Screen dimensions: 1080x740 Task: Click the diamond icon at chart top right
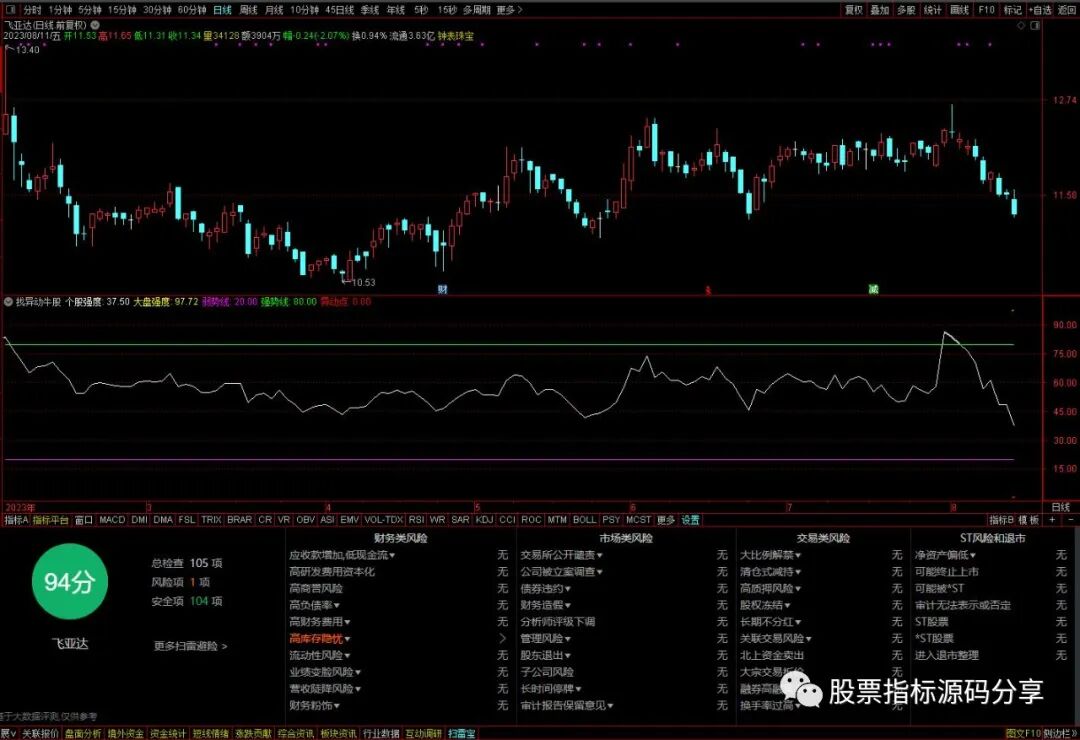(1021, 25)
